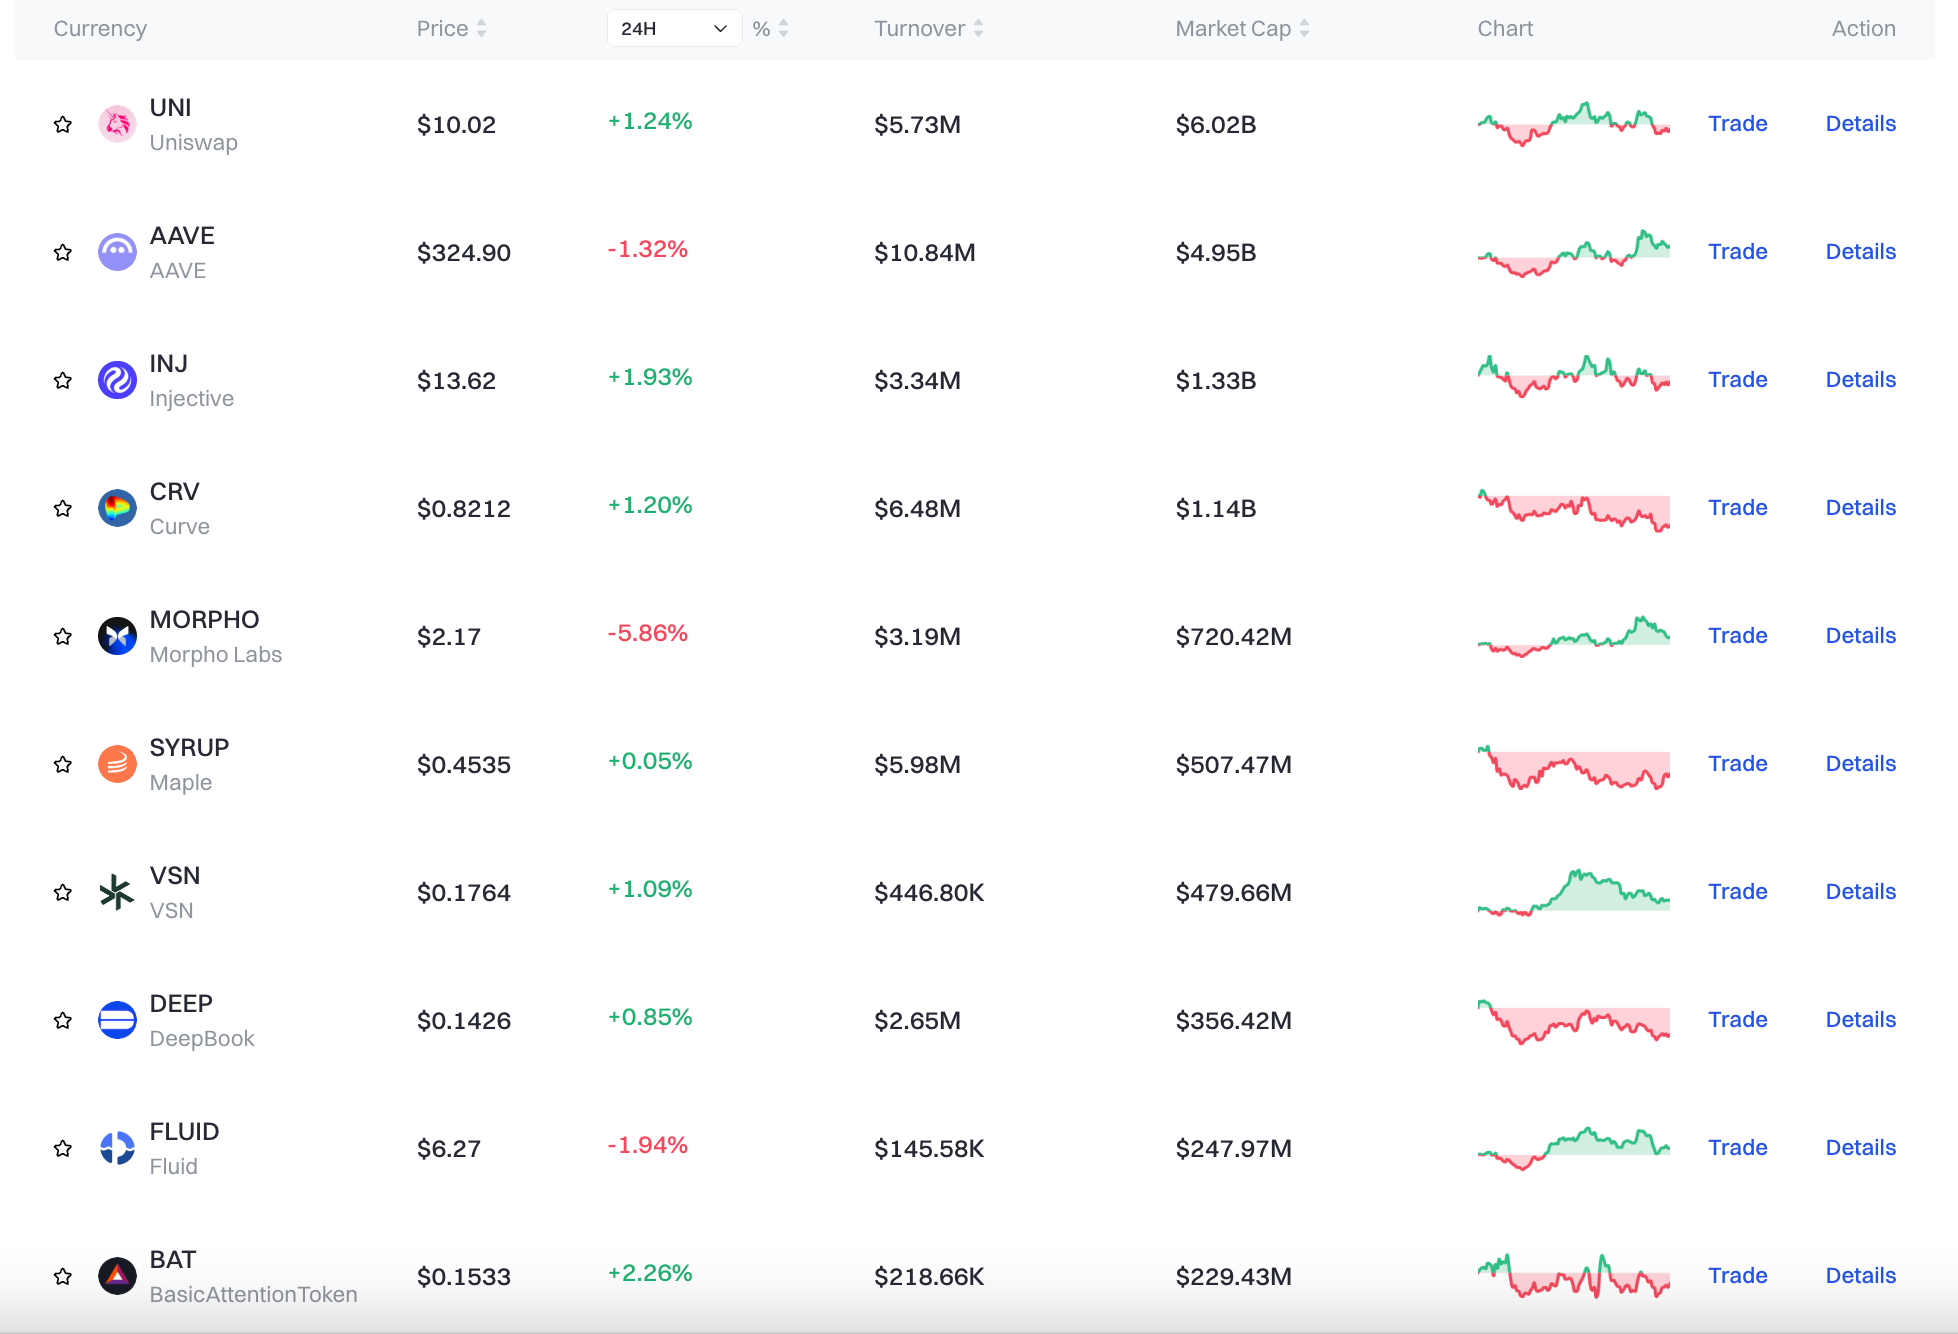Viewport: 1958px width, 1334px height.
Task: Click the Market Cap column header label
Action: [1233, 29]
